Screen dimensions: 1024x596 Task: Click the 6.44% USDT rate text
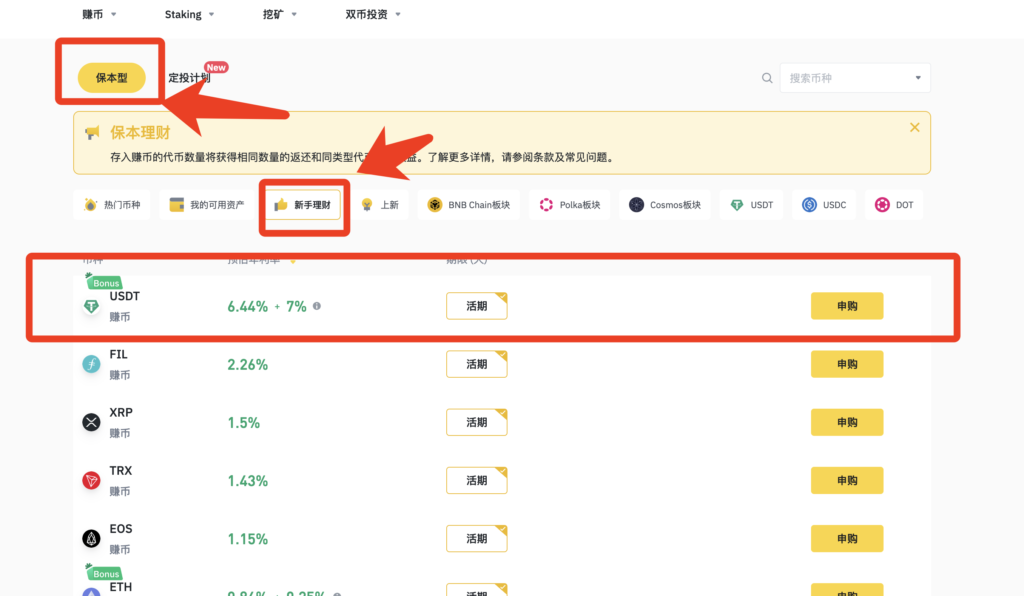tap(248, 307)
